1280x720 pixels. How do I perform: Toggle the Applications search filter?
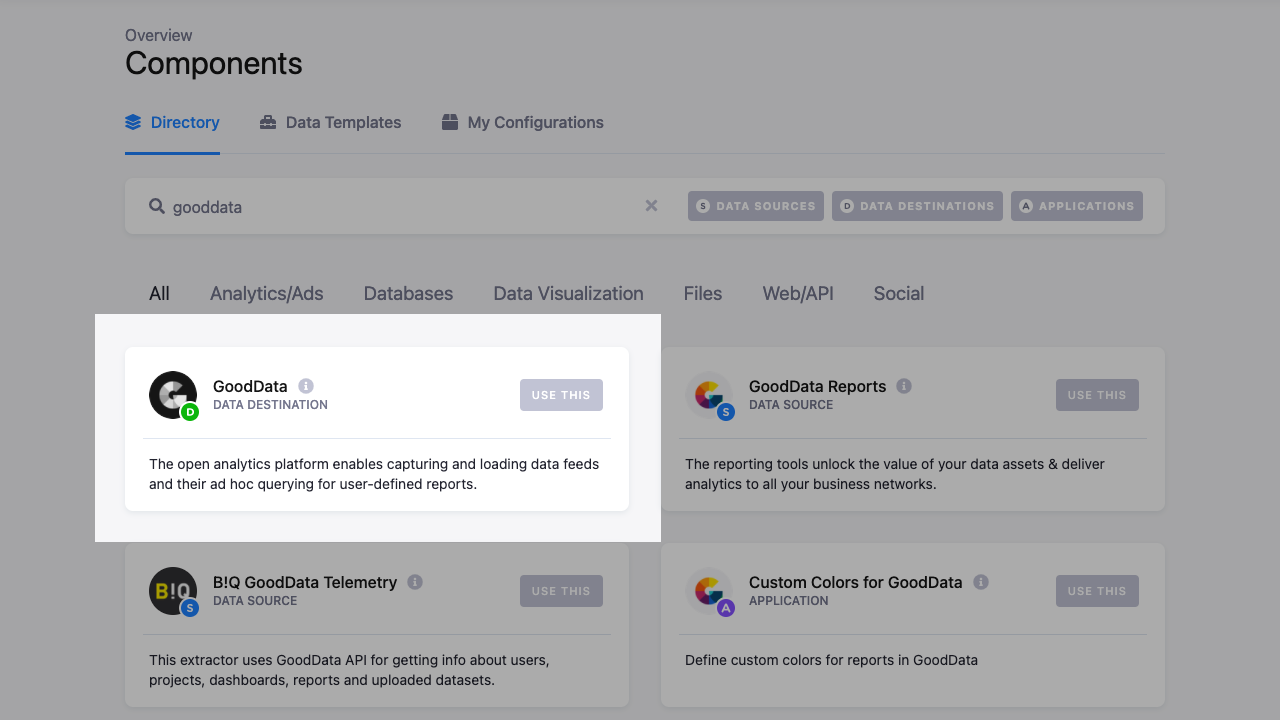pos(1077,206)
